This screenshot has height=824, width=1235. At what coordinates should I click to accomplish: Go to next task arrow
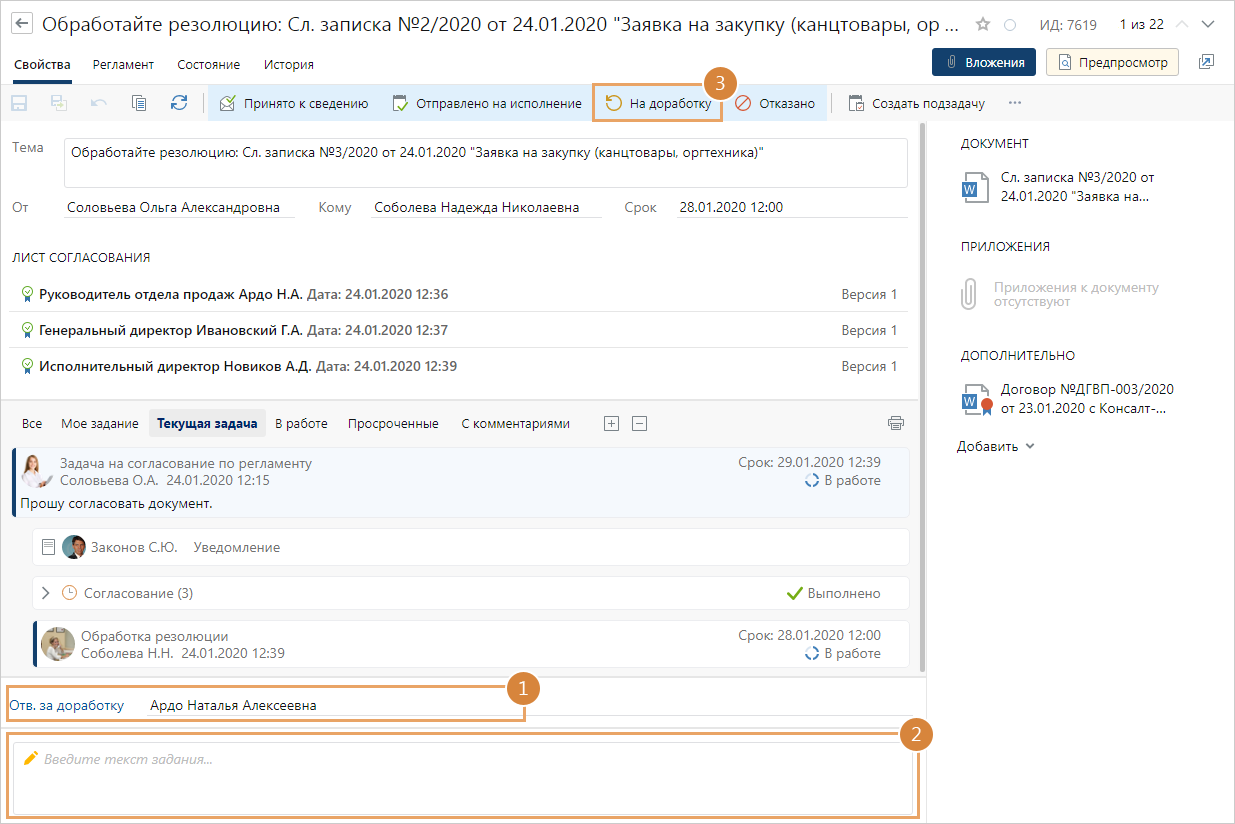tap(1211, 24)
